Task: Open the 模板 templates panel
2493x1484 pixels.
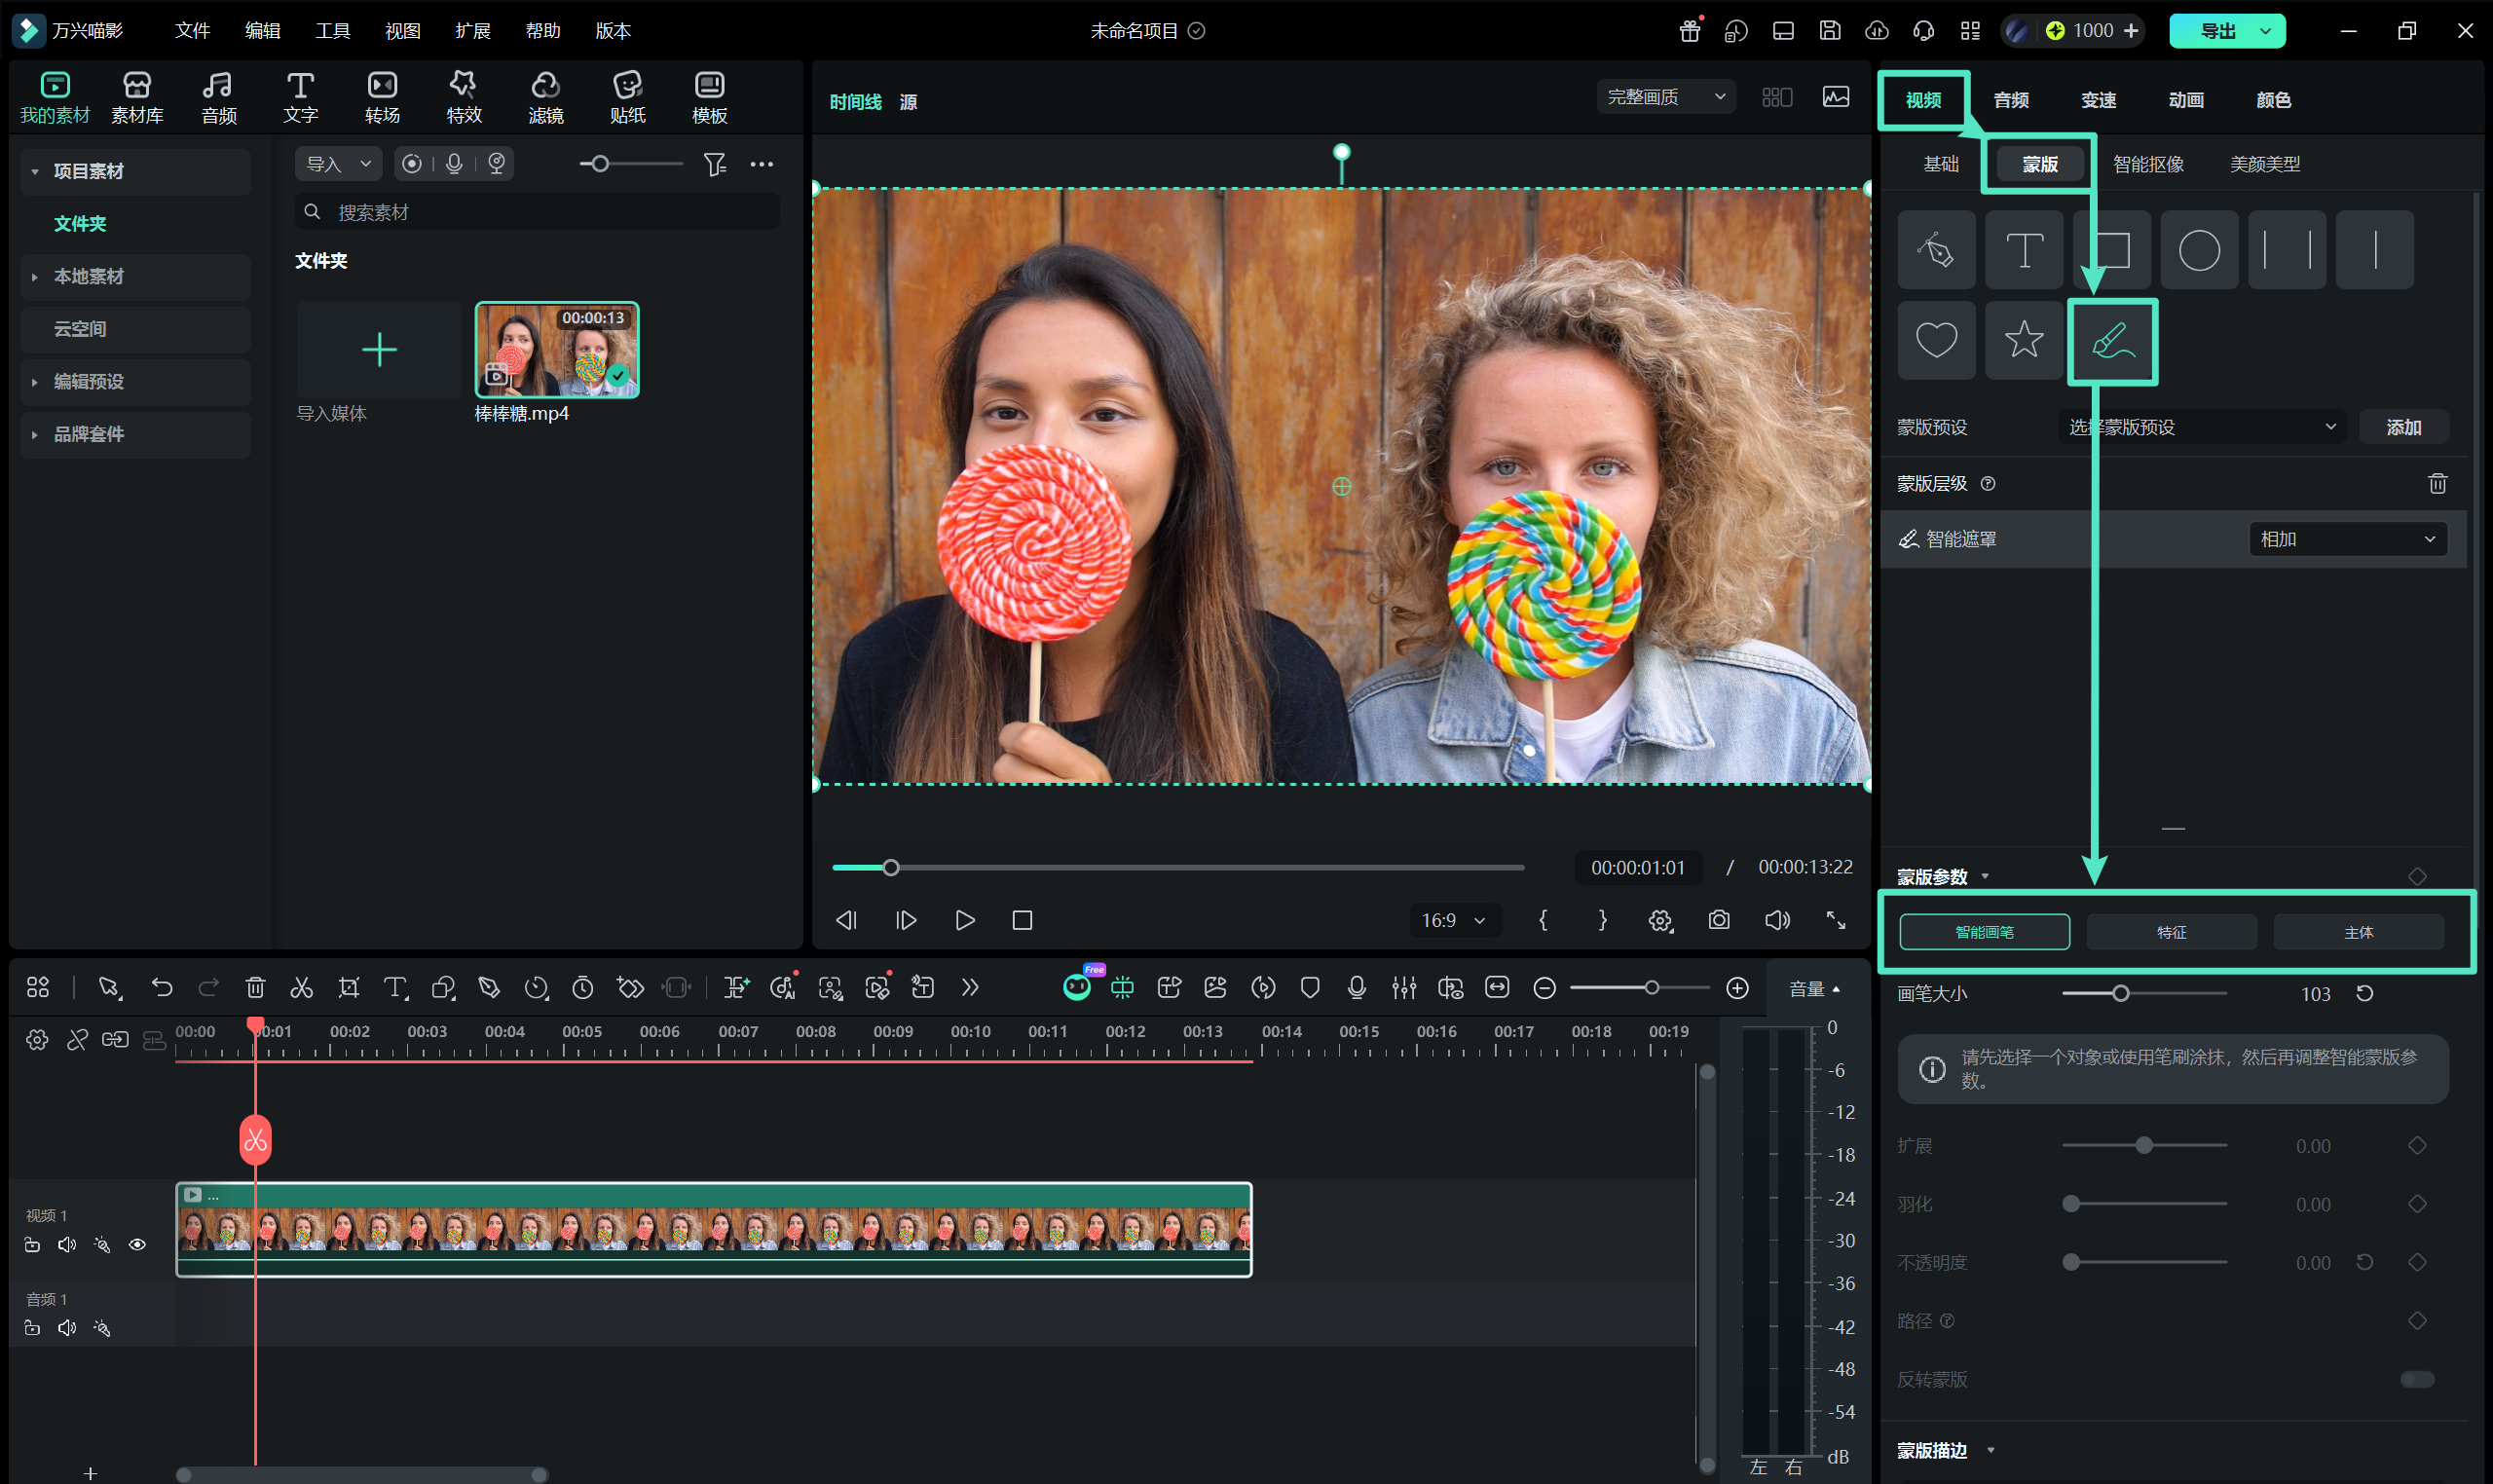Action: (710, 98)
